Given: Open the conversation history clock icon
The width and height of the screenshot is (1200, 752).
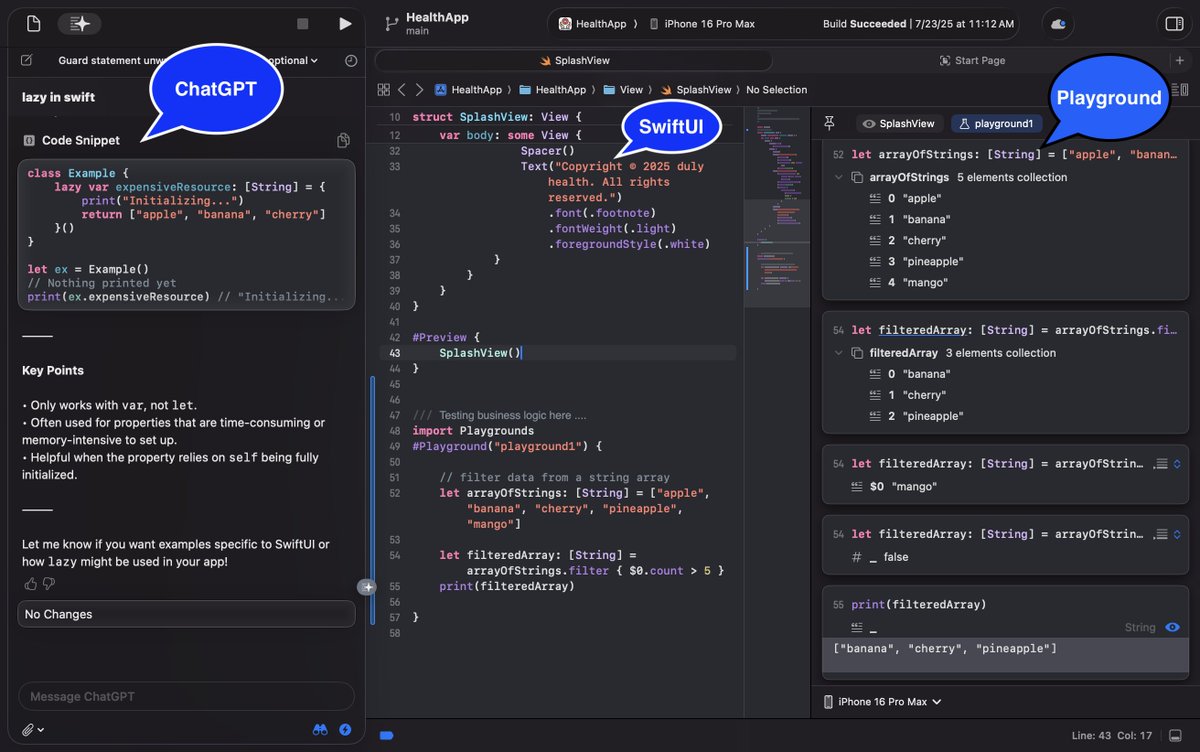Looking at the screenshot, I should [x=350, y=61].
